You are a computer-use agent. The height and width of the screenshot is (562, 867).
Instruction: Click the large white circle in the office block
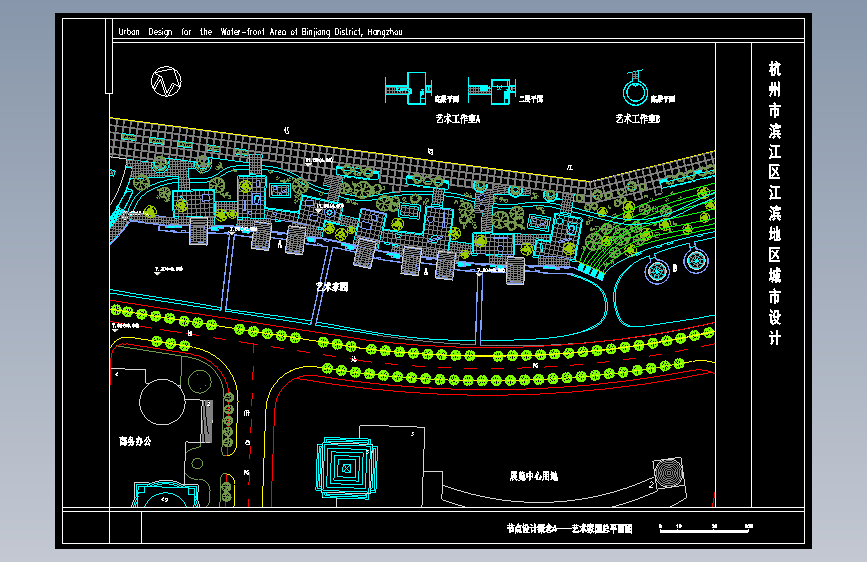pyautogui.click(x=162, y=402)
